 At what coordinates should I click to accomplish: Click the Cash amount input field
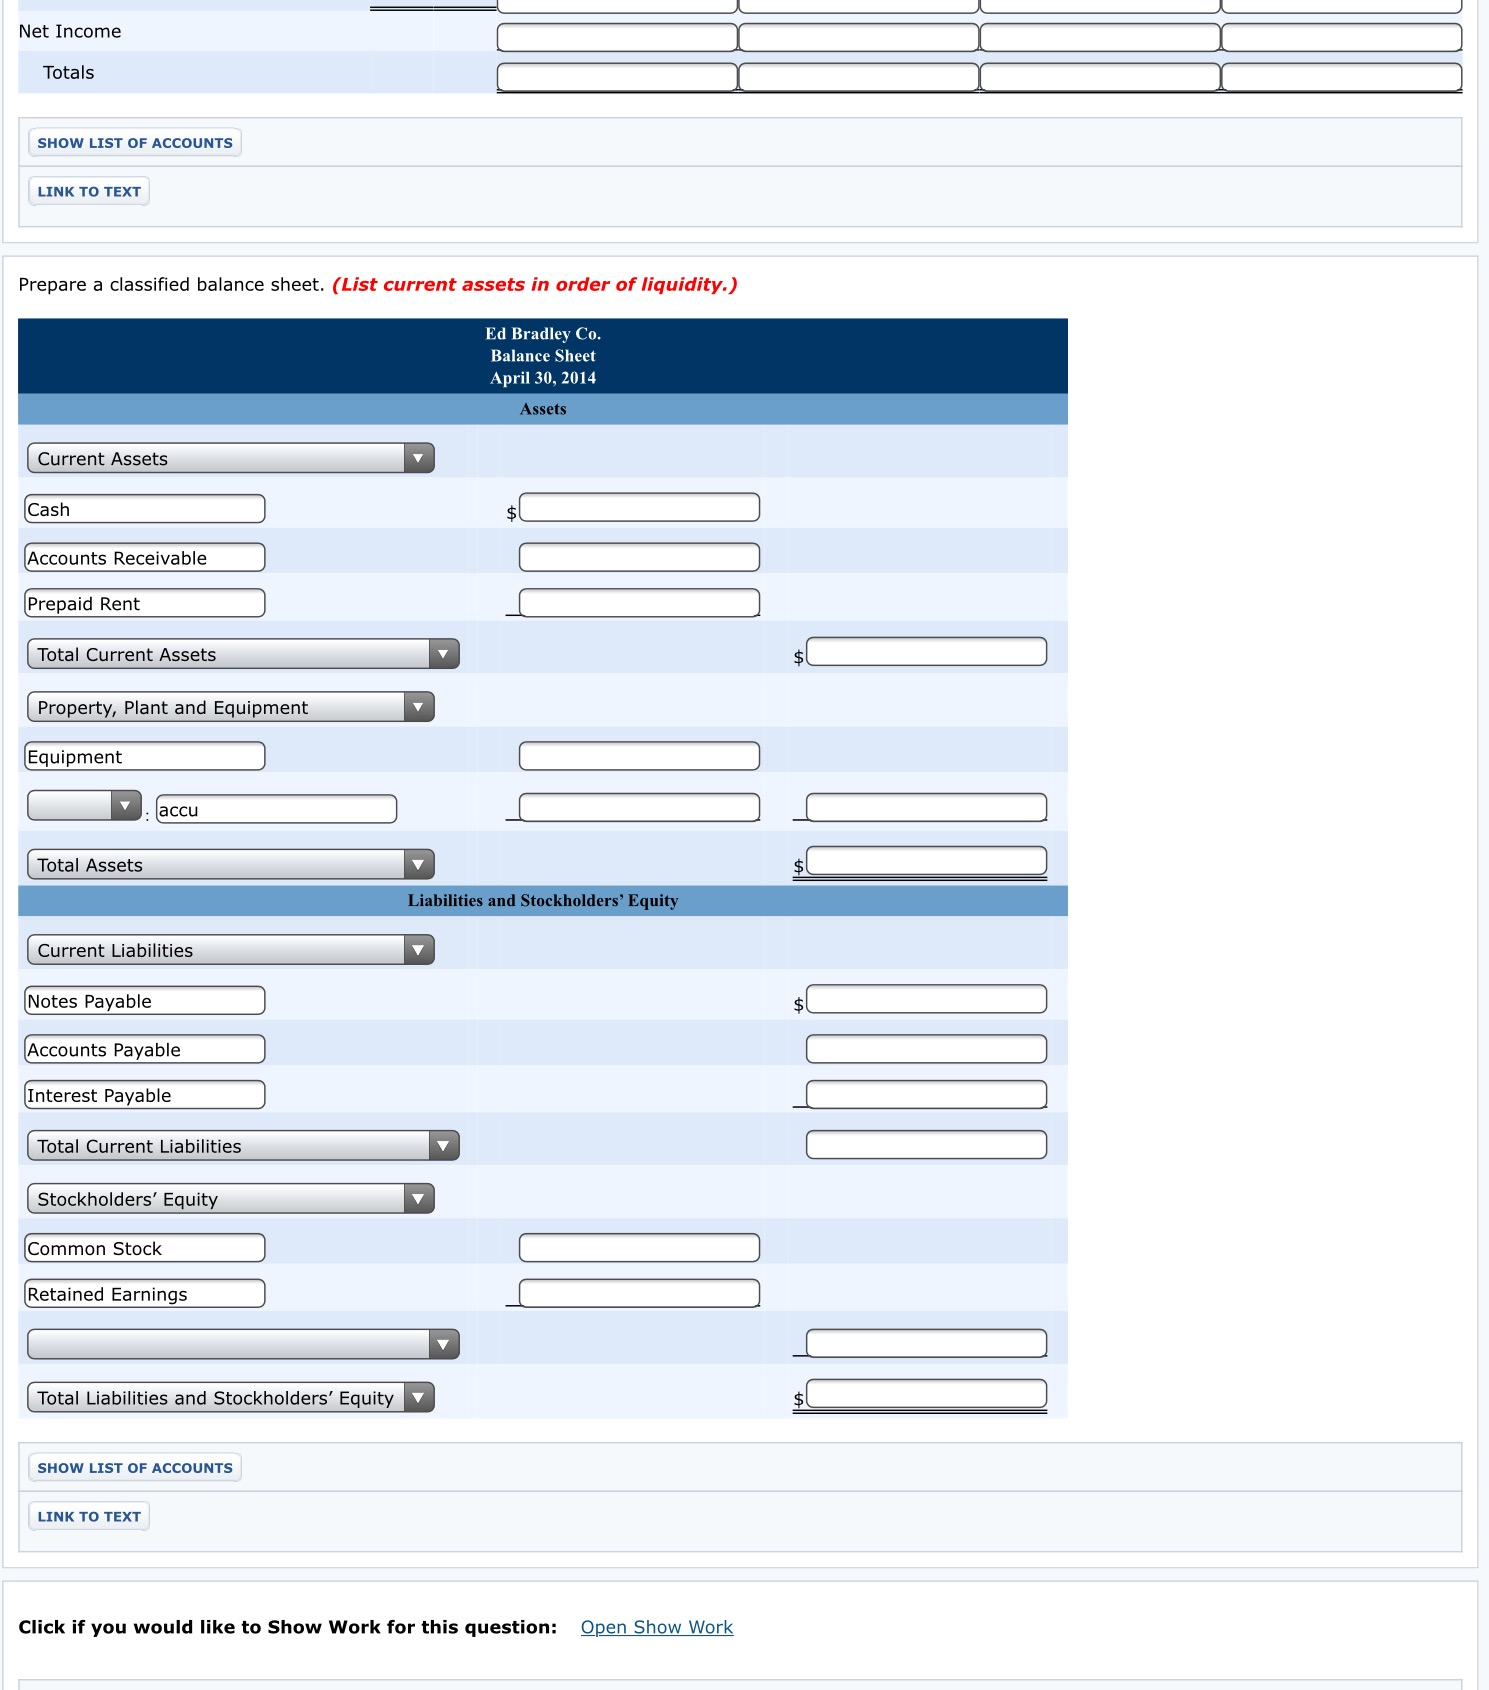[639, 507]
